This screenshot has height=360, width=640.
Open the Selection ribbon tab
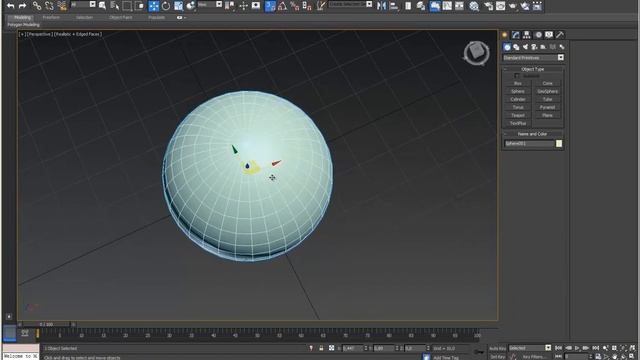84,18
